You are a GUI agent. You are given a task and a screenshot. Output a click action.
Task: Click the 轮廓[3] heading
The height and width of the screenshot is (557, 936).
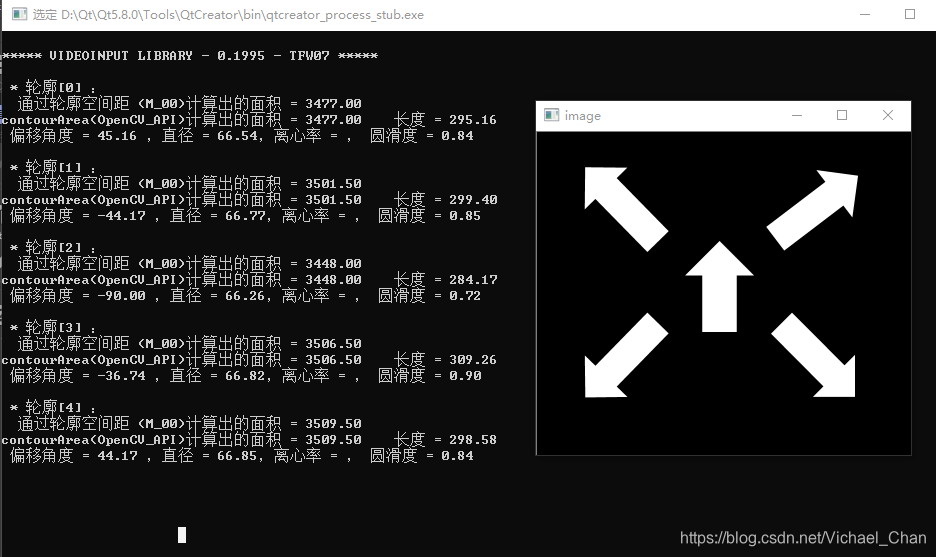tap(52, 327)
